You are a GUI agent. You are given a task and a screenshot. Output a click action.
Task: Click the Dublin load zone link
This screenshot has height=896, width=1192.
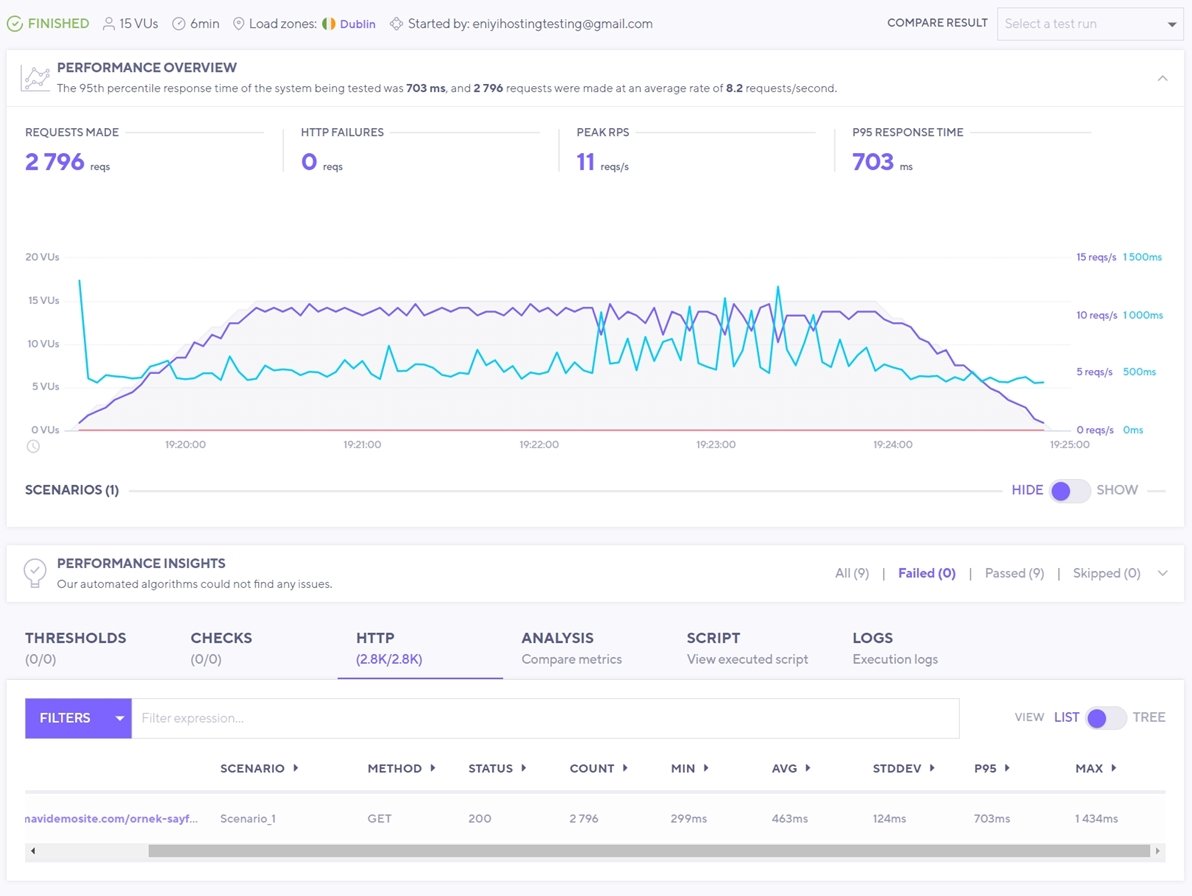click(357, 24)
